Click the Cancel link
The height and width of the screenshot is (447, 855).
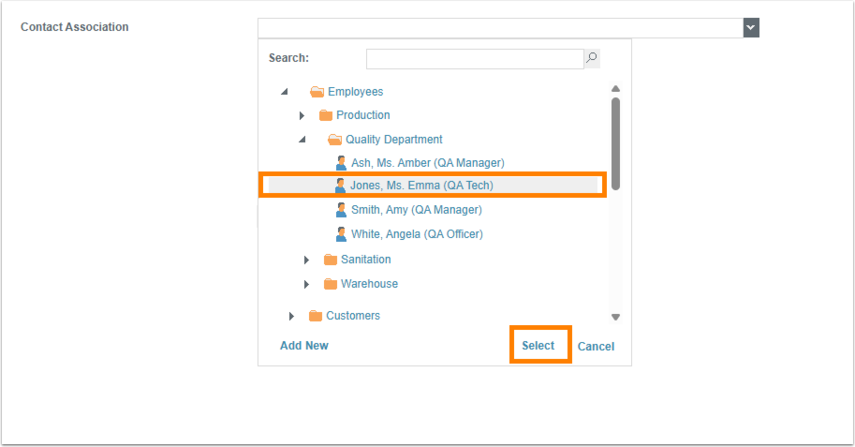tap(596, 347)
